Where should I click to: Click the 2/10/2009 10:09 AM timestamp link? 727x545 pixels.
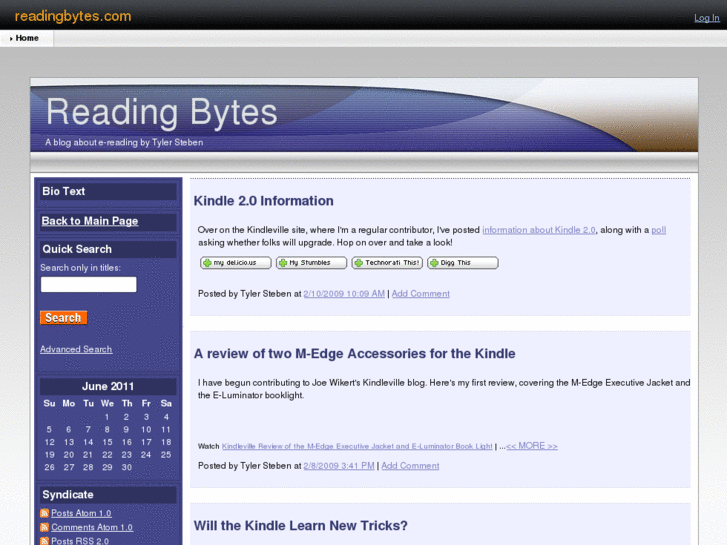(x=344, y=294)
